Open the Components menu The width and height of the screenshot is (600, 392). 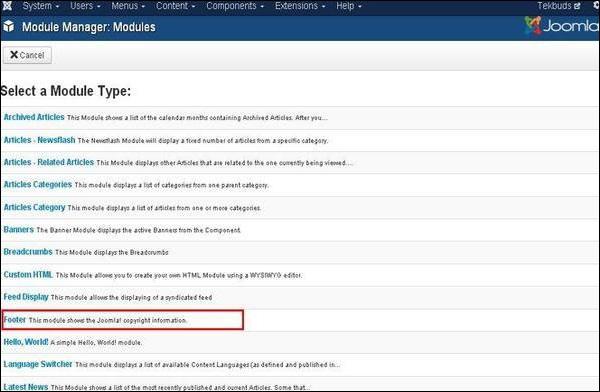[x=235, y=6]
